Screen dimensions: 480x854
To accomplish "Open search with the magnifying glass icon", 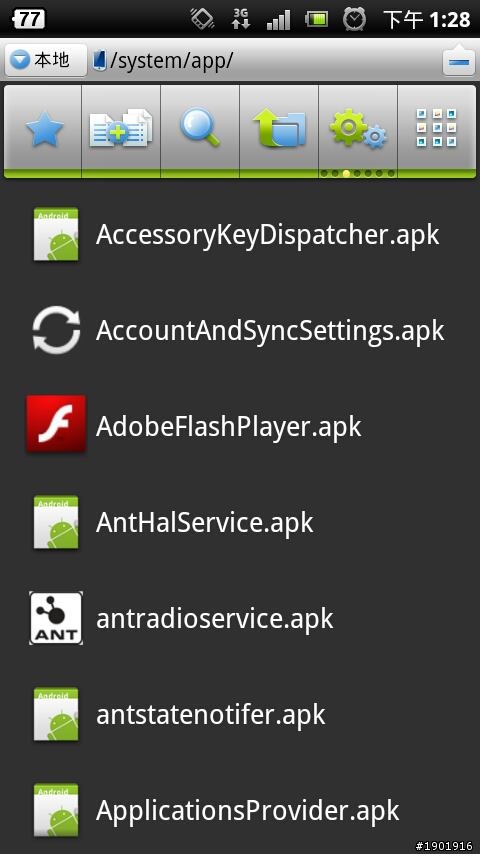I will click(200, 129).
